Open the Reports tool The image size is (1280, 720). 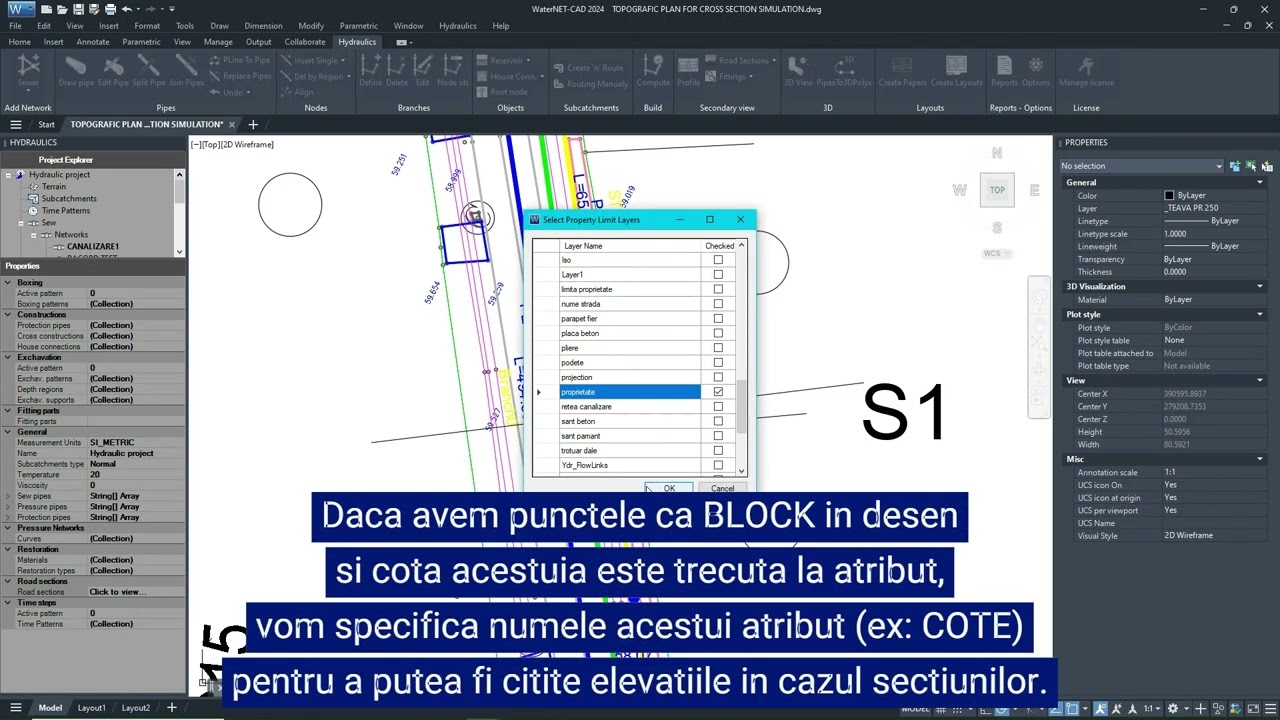click(1004, 70)
